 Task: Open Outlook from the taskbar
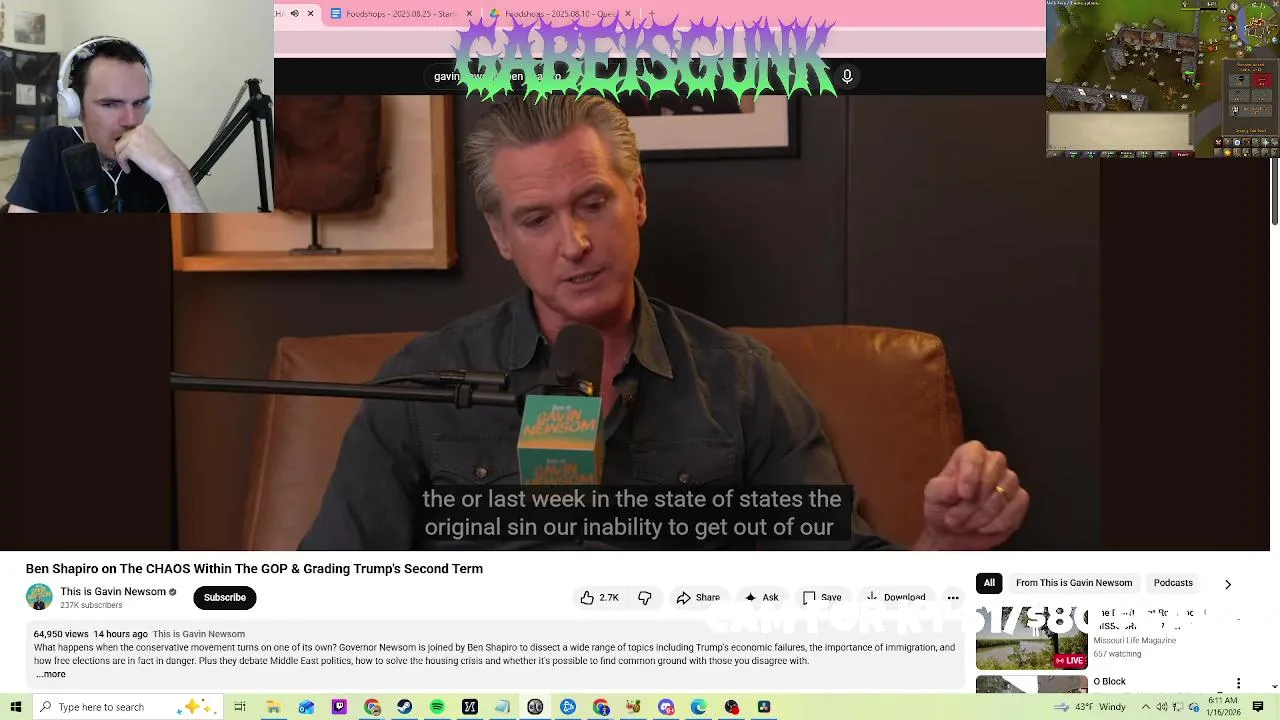point(306,707)
